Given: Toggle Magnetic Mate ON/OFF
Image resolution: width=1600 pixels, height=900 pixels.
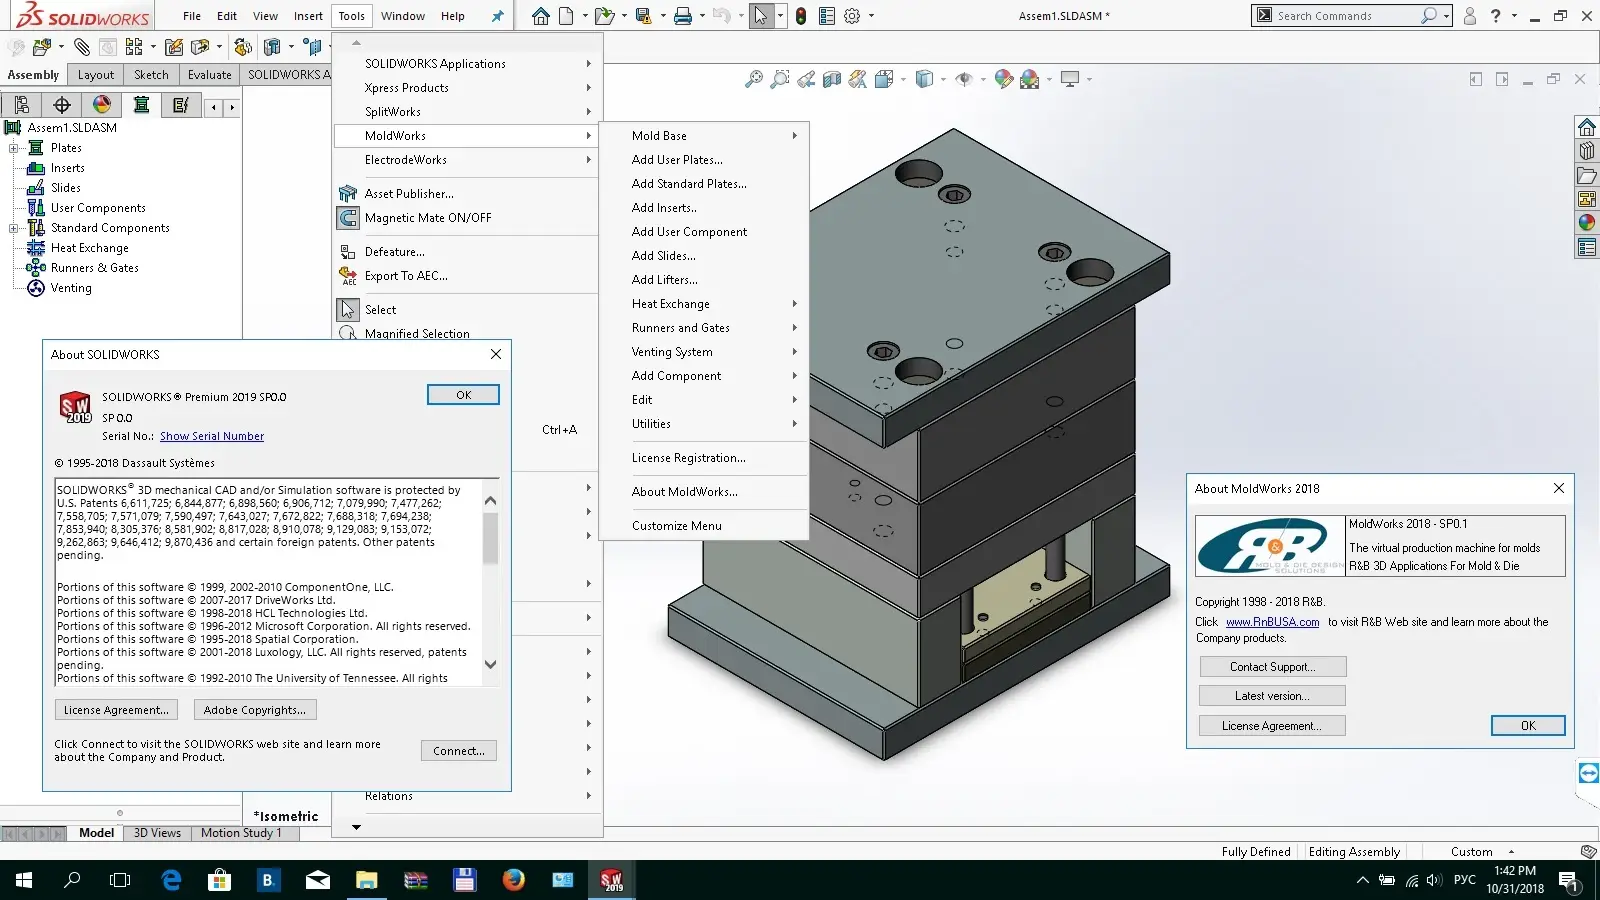Looking at the screenshot, I should (x=428, y=218).
